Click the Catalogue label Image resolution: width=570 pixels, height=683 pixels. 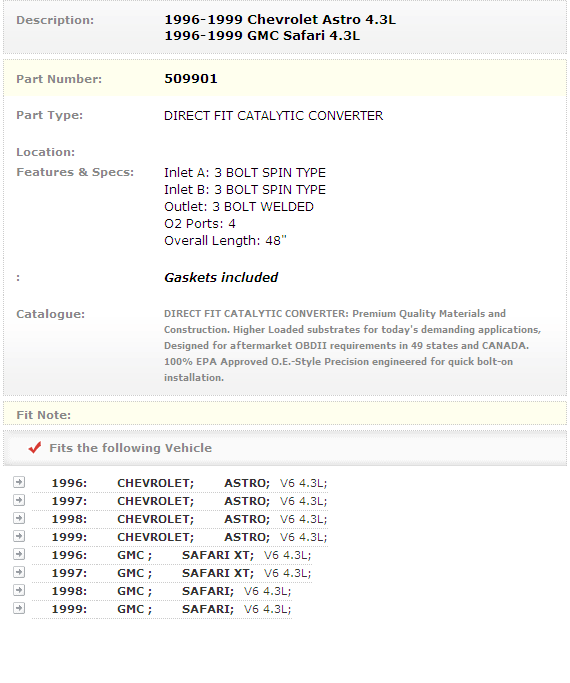tap(51, 314)
